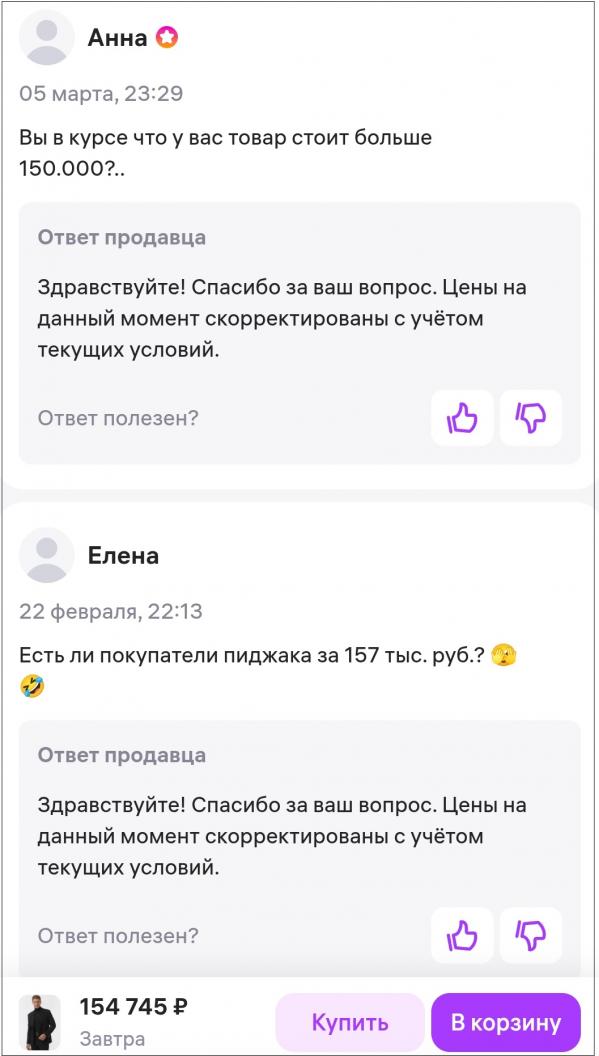
Task: Open the jacket thumbnail in the bottom bar
Action: click(35, 1021)
